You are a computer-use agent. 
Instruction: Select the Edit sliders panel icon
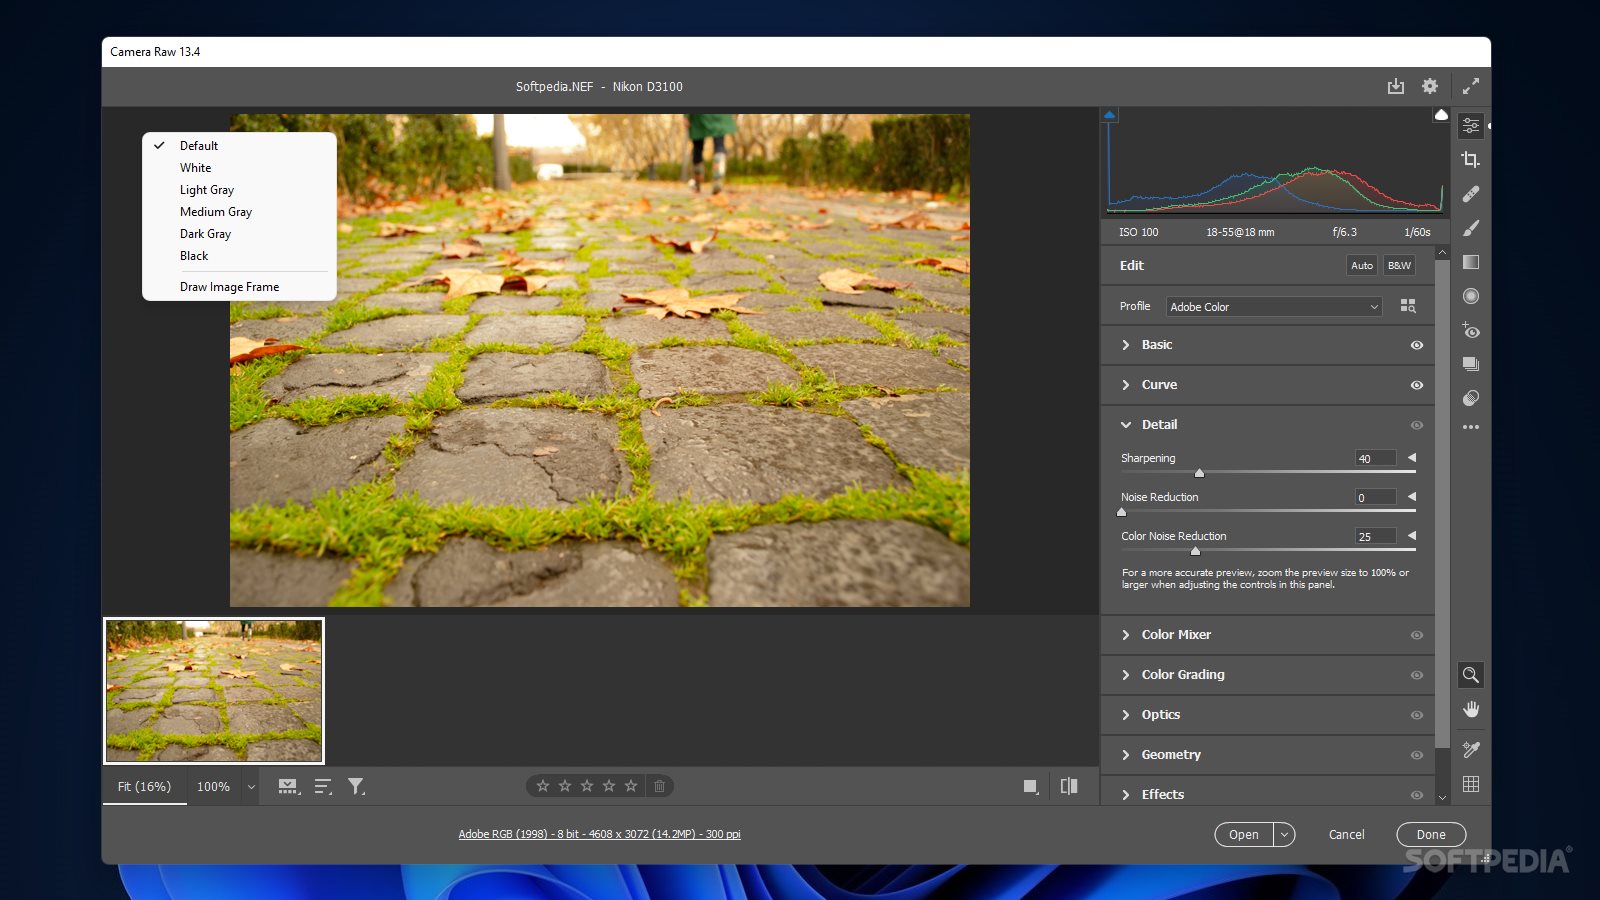pos(1470,125)
